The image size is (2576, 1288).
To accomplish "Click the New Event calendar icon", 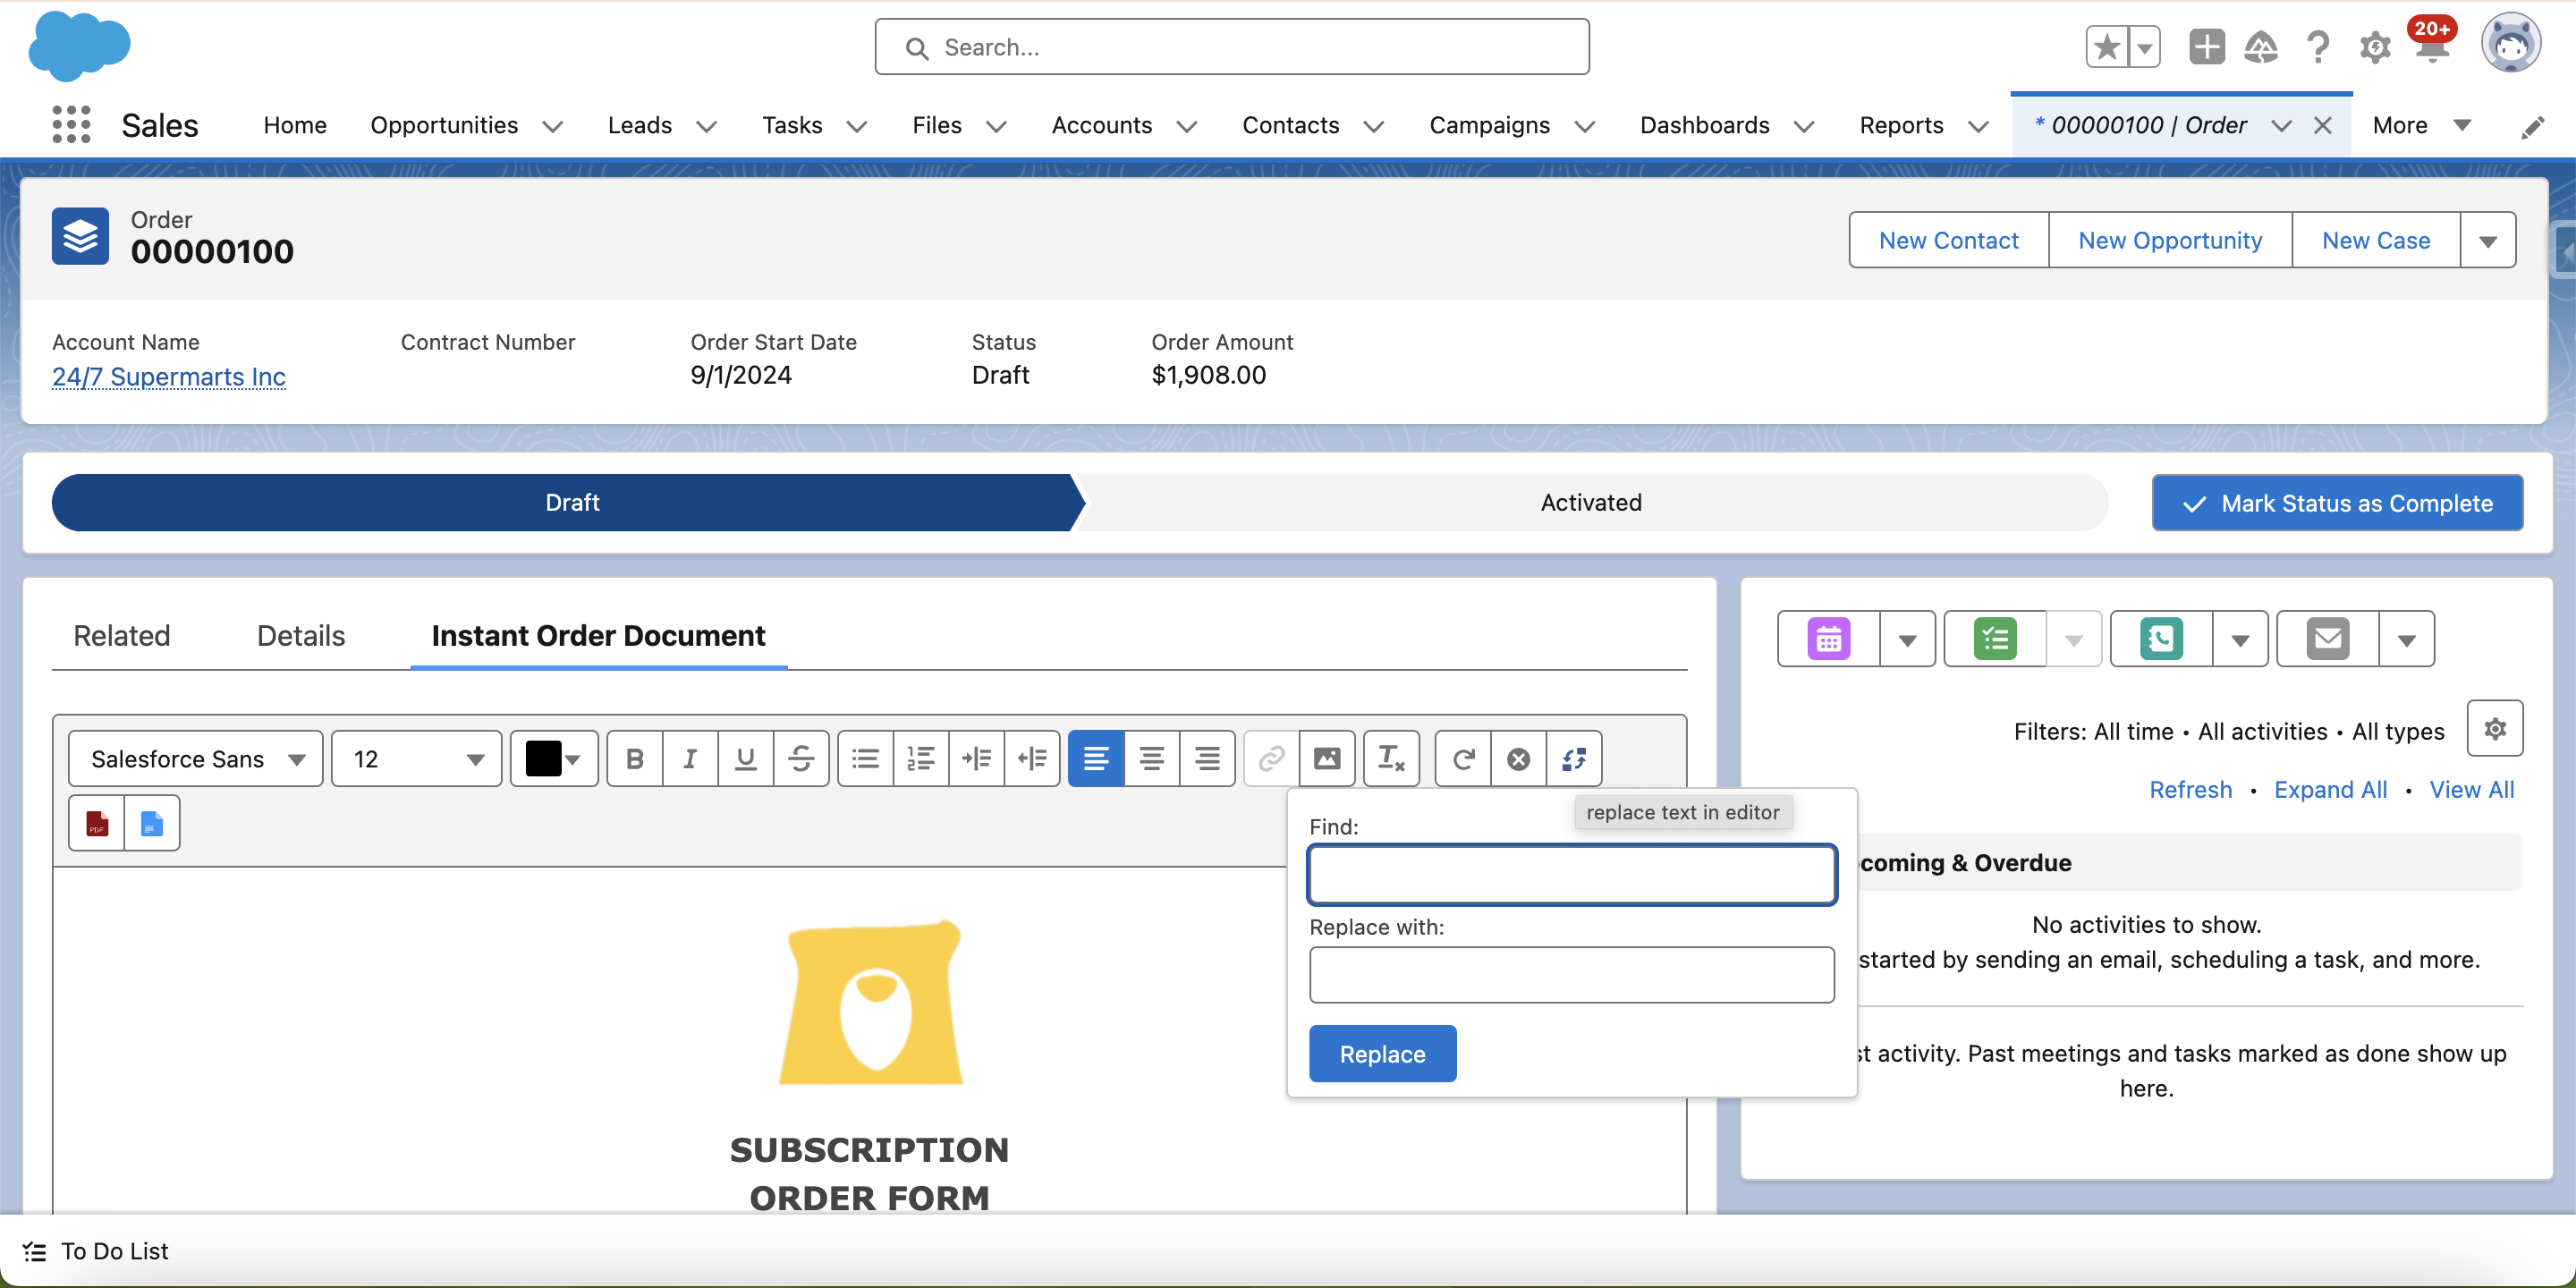I will pyautogui.click(x=1829, y=639).
